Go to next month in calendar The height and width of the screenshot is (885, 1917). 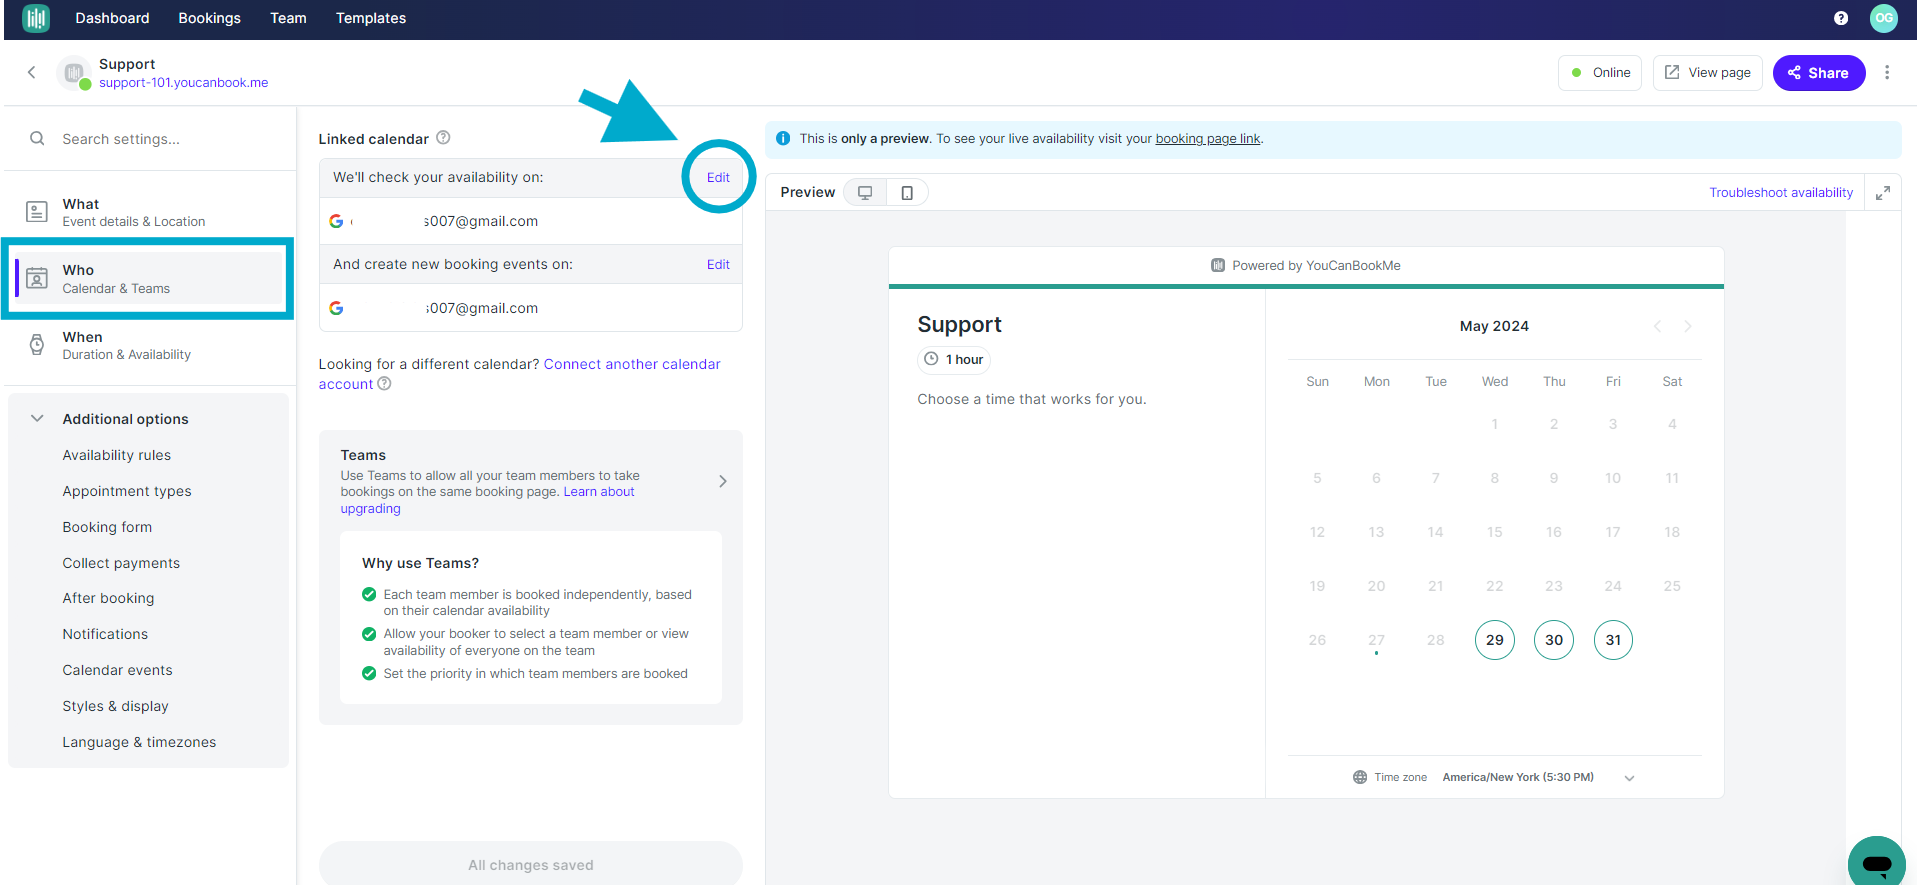pyautogui.click(x=1688, y=326)
